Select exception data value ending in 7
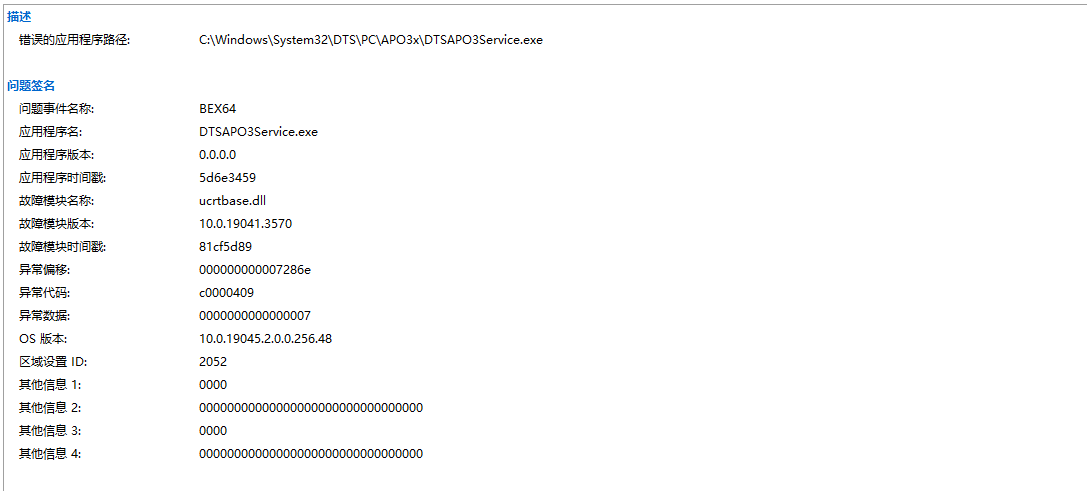Viewport: 1087px width, 491px height. pos(255,316)
